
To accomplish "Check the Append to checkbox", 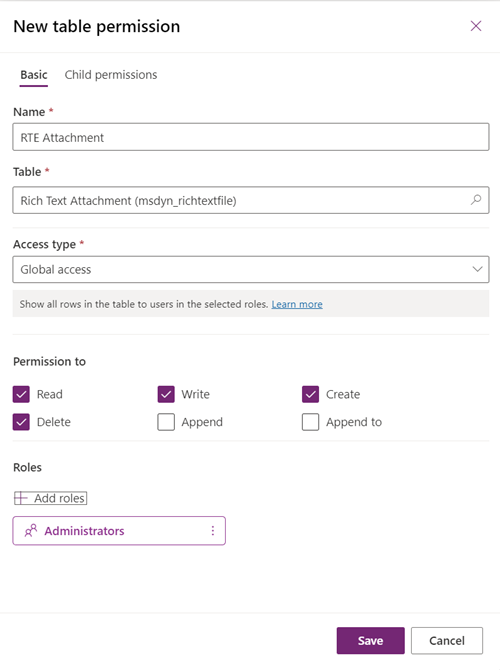I will tap(311, 422).
